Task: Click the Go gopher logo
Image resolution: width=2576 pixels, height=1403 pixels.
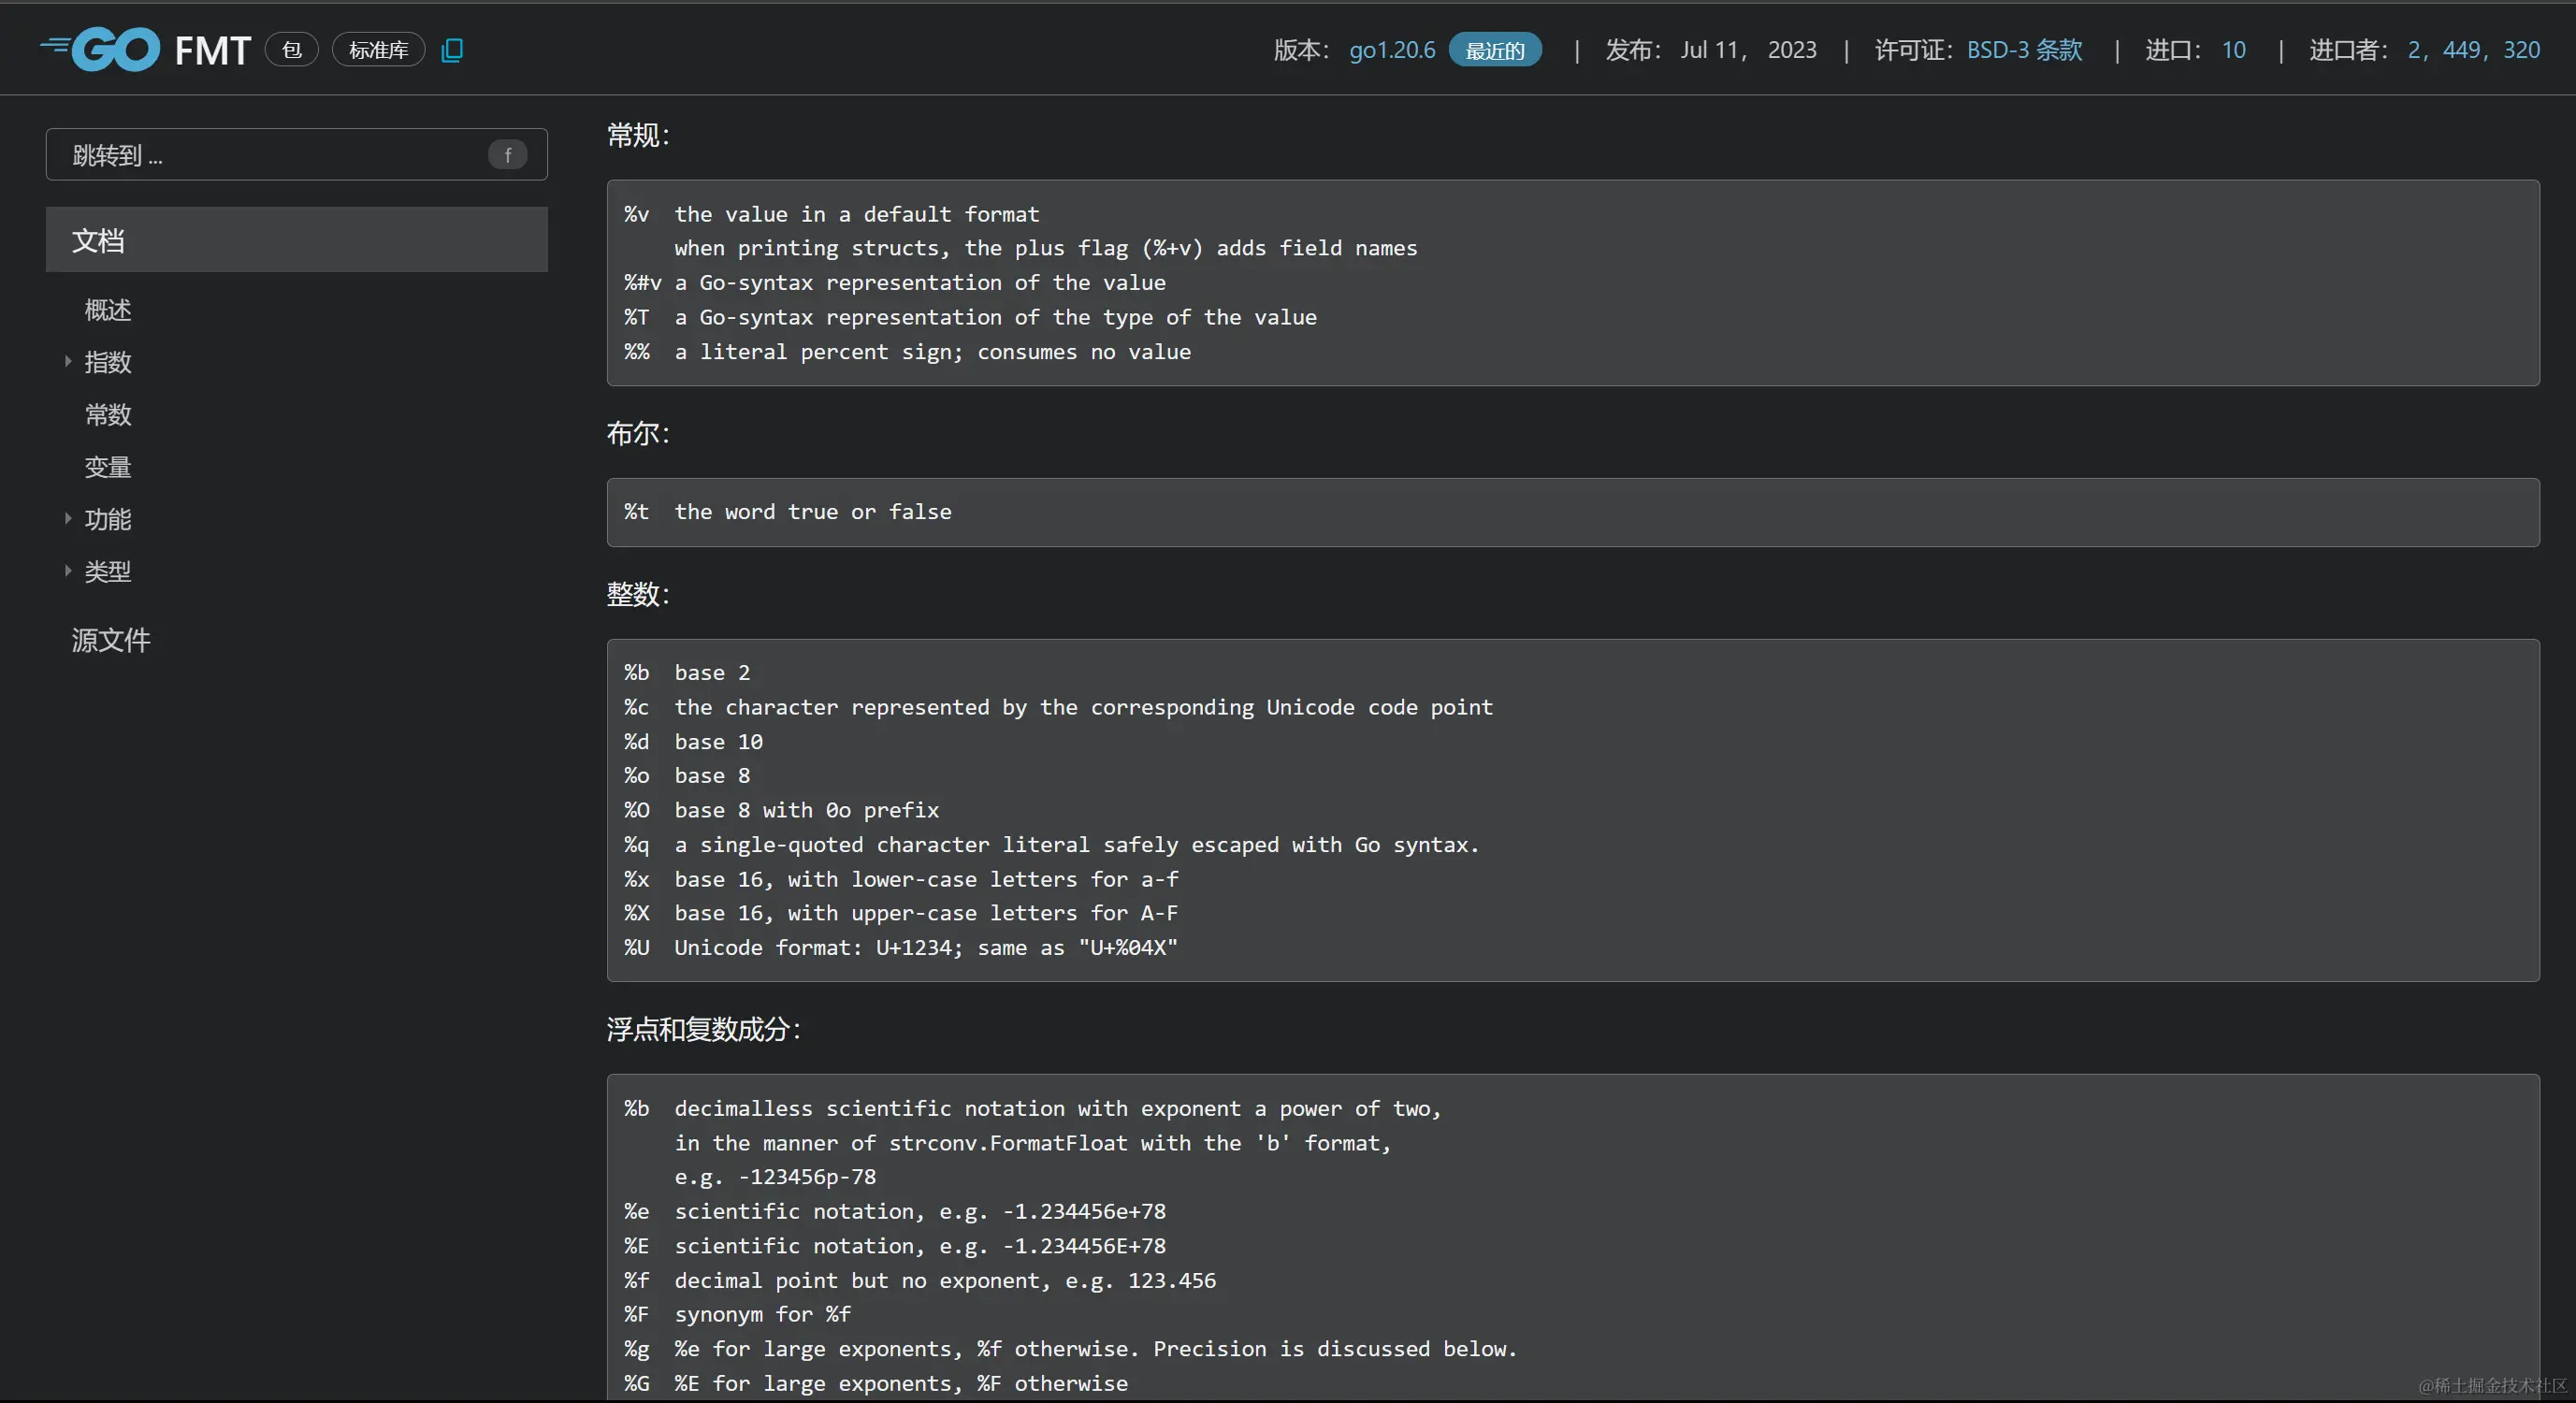Action: (102, 49)
